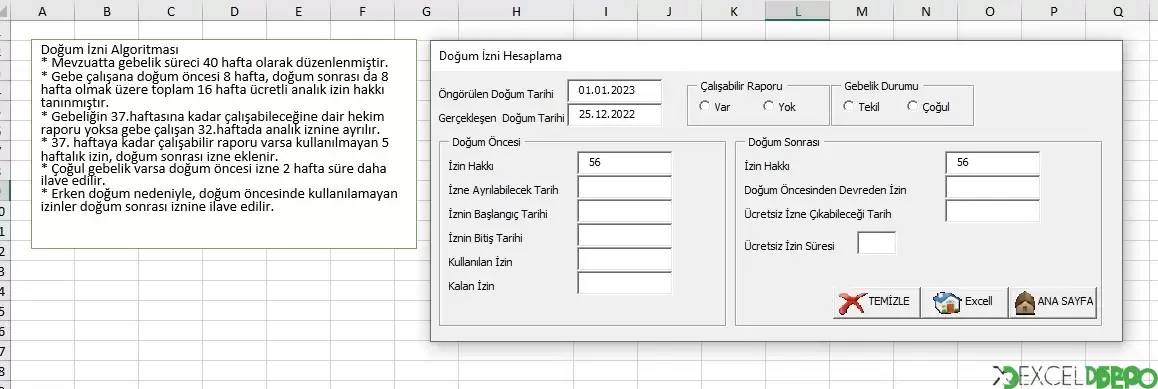The image size is (1158, 389).
Task: Select column Q header
Action: (x=1118, y=10)
